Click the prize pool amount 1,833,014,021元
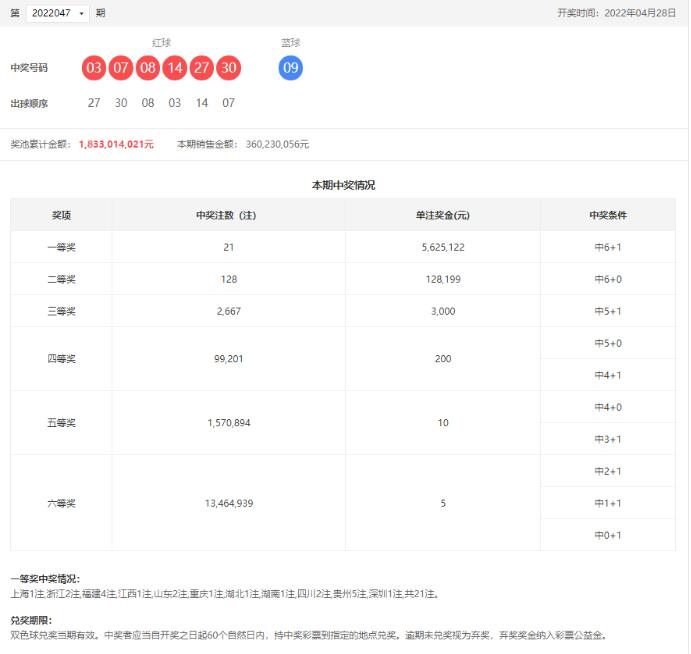The image size is (691, 654). tap(116, 145)
